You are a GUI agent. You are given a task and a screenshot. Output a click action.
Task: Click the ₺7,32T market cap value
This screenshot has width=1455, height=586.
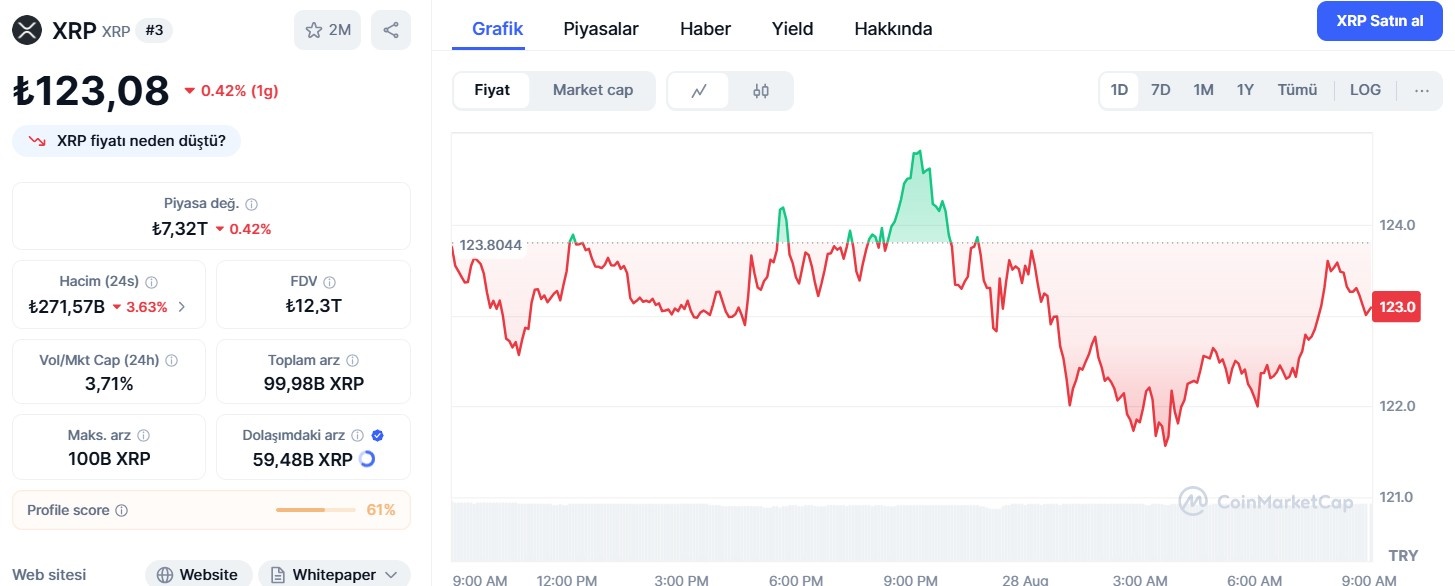click(179, 229)
